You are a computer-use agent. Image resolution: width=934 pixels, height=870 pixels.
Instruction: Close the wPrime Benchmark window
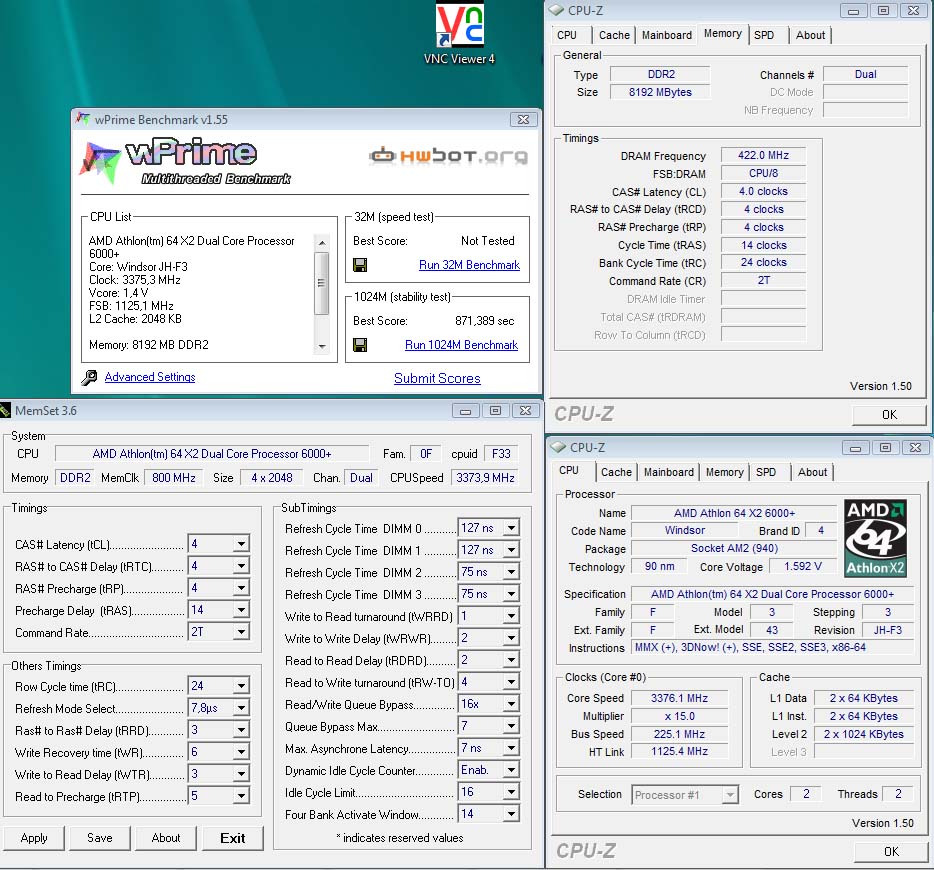[524, 119]
